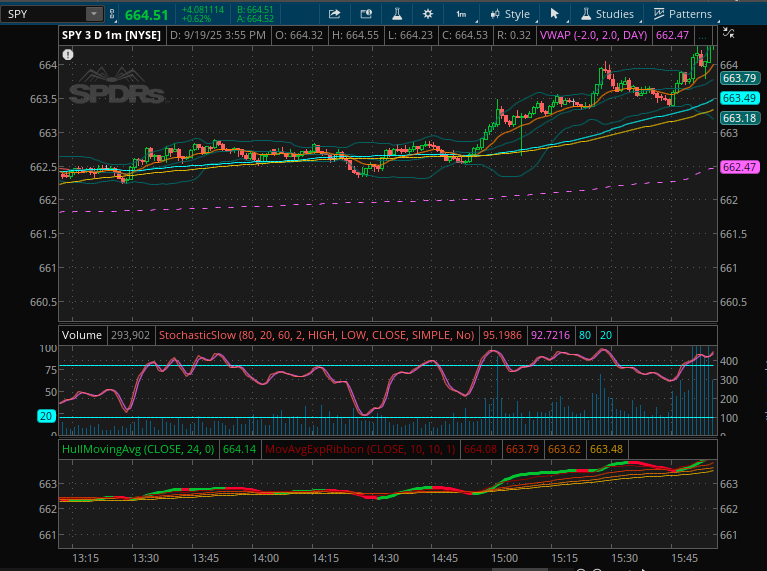
Task: Click the magenta 662.47 price label
Action: tap(738, 167)
